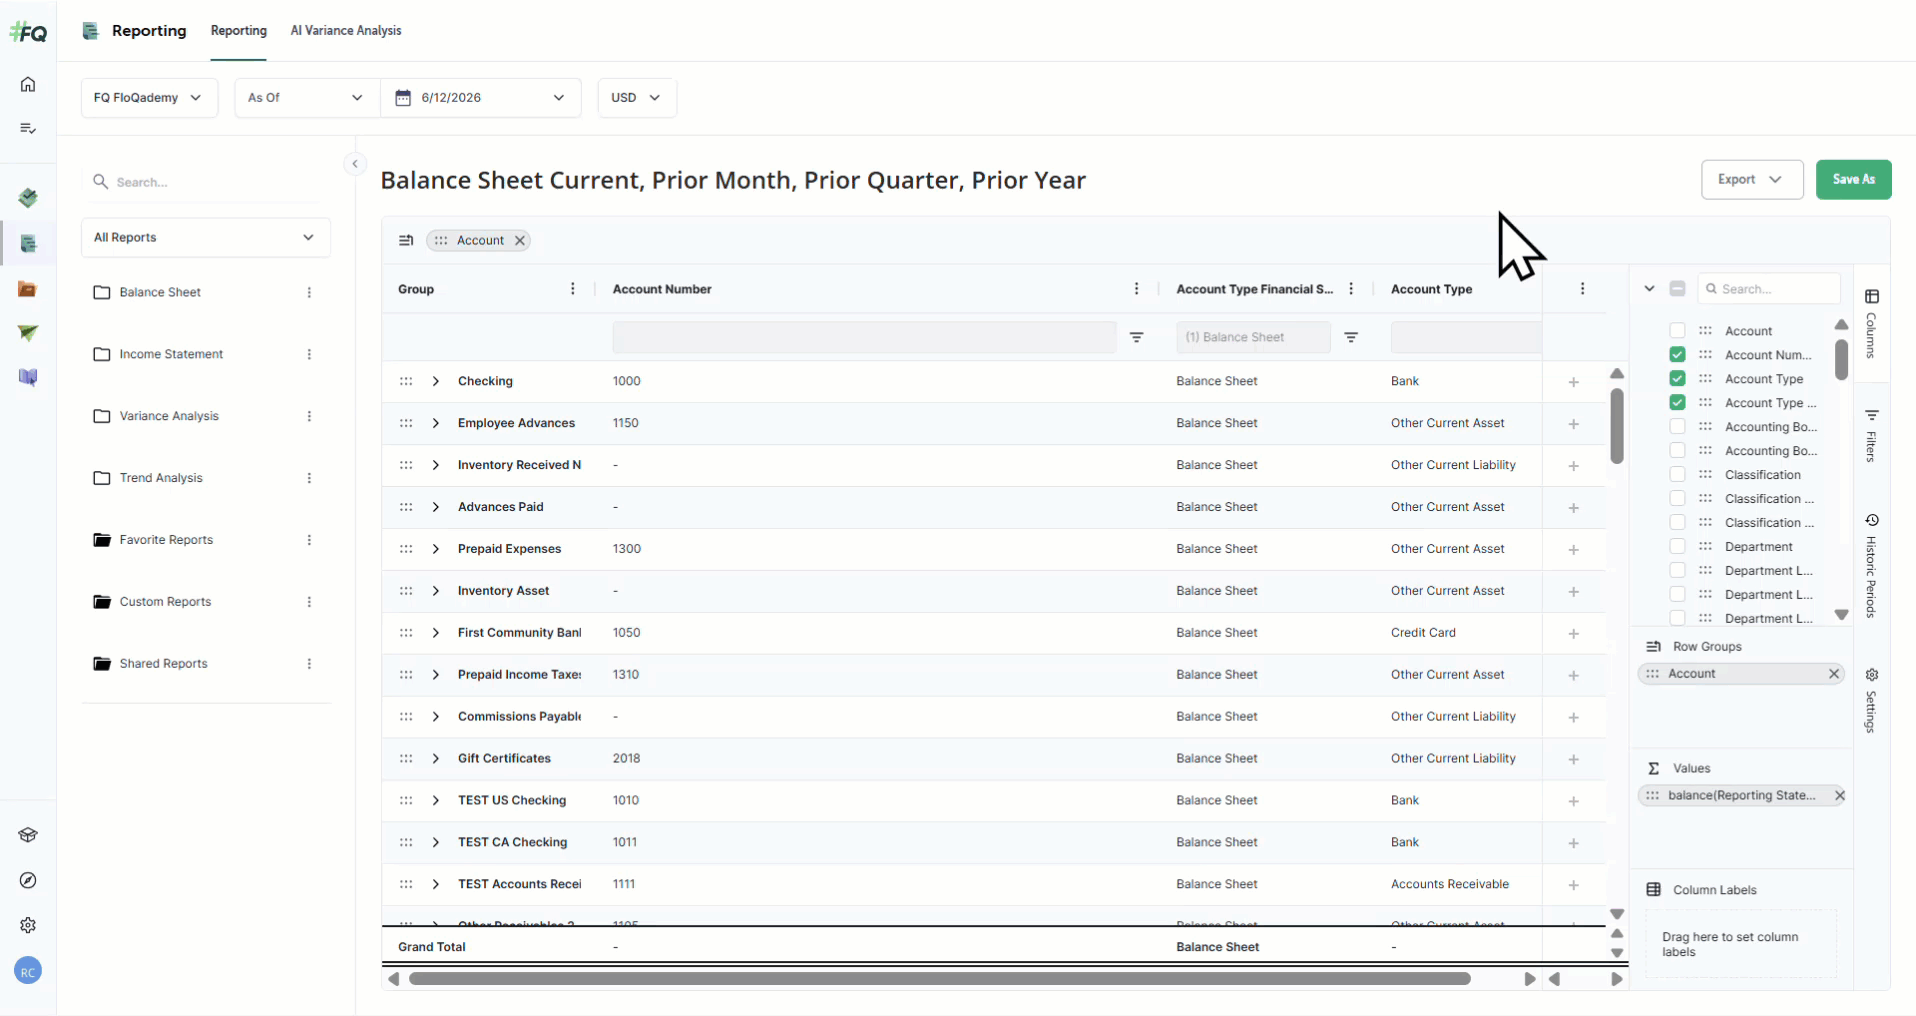Click the (1) Balance Sheet filter field
The image size is (1916, 1016).
(x=1253, y=337)
